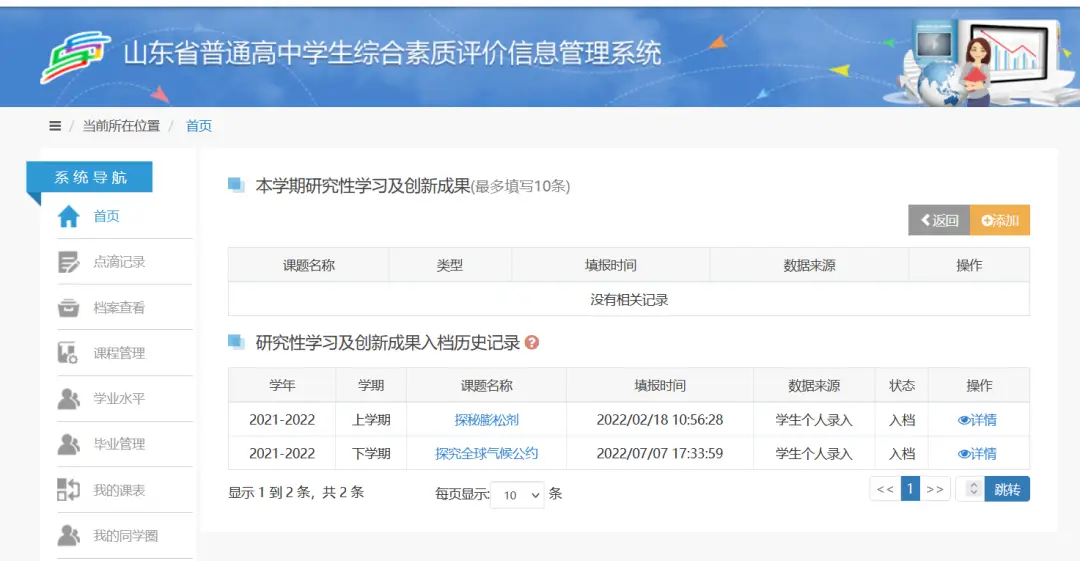
Task: Open the 每页显示 rows-per-page dropdown
Action: point(517,495)
